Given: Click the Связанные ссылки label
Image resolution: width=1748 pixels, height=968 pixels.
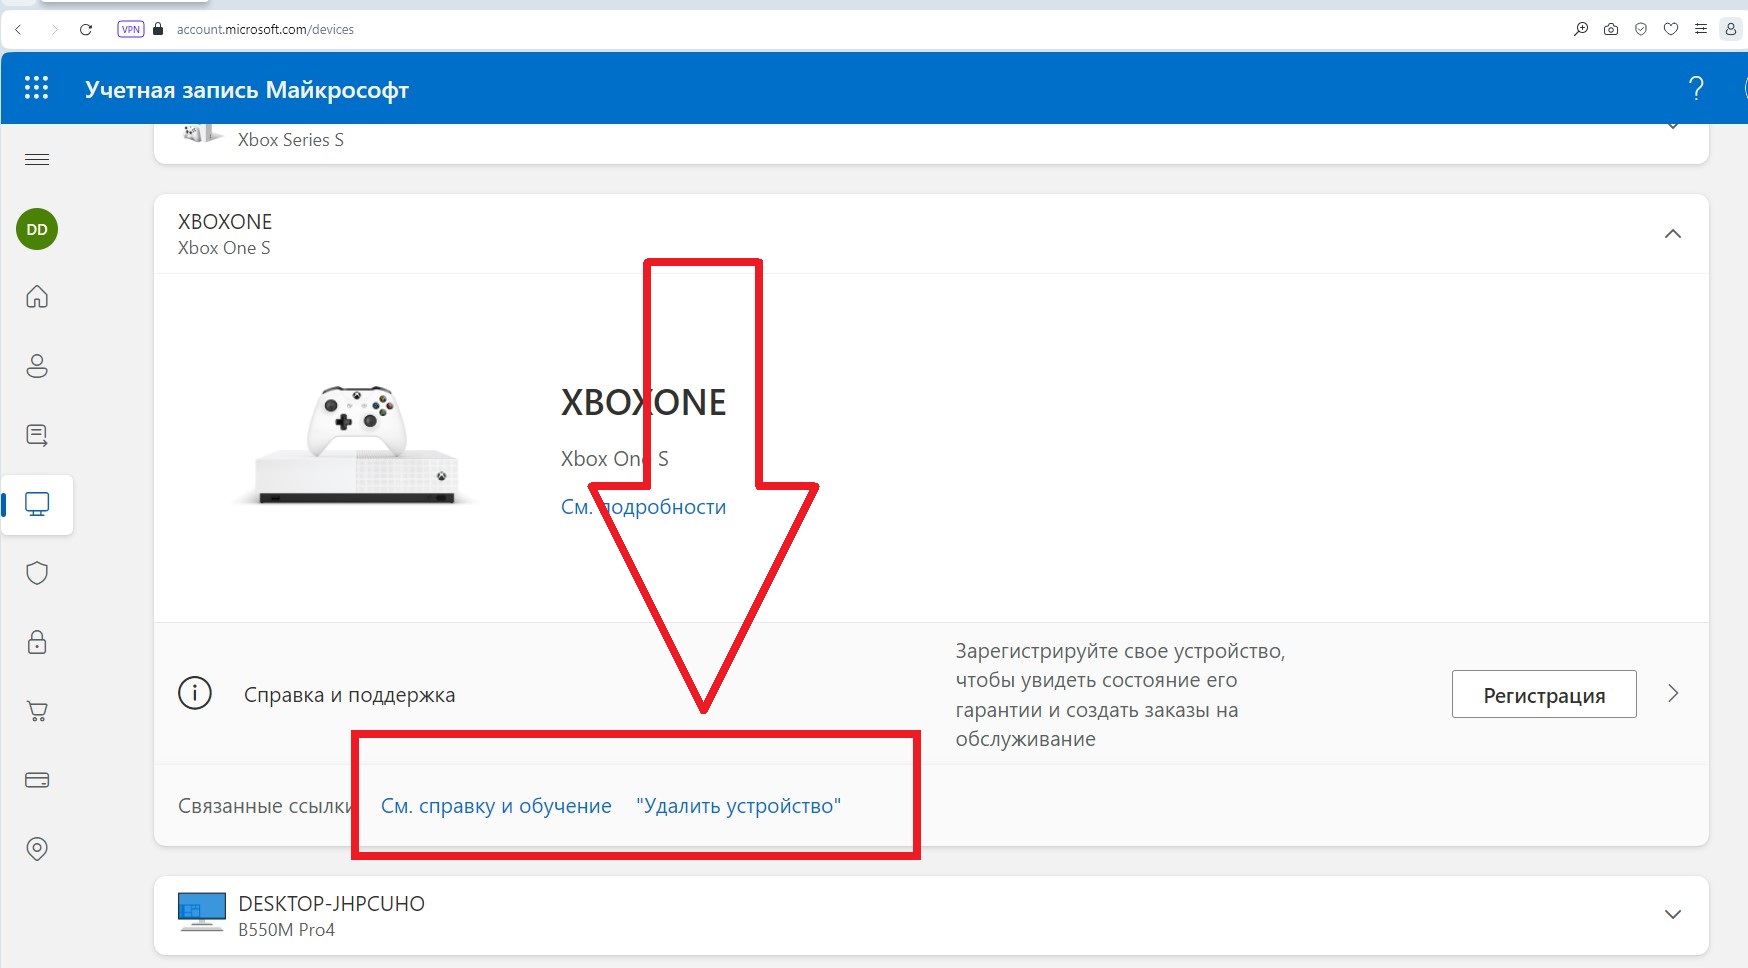Looking at the screenshot, I should (x=265, y=806).
